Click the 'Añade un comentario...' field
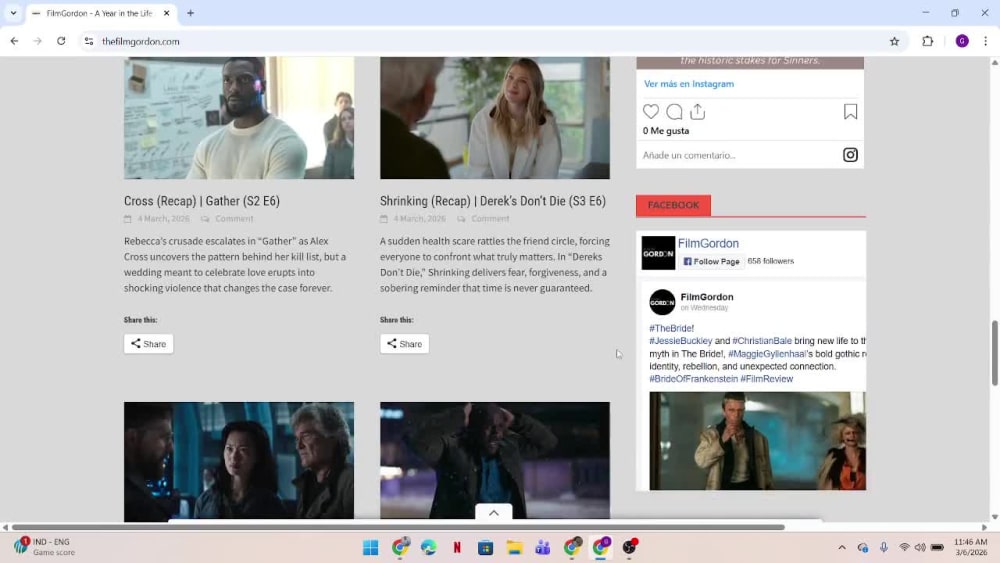 tap(689, 155)
